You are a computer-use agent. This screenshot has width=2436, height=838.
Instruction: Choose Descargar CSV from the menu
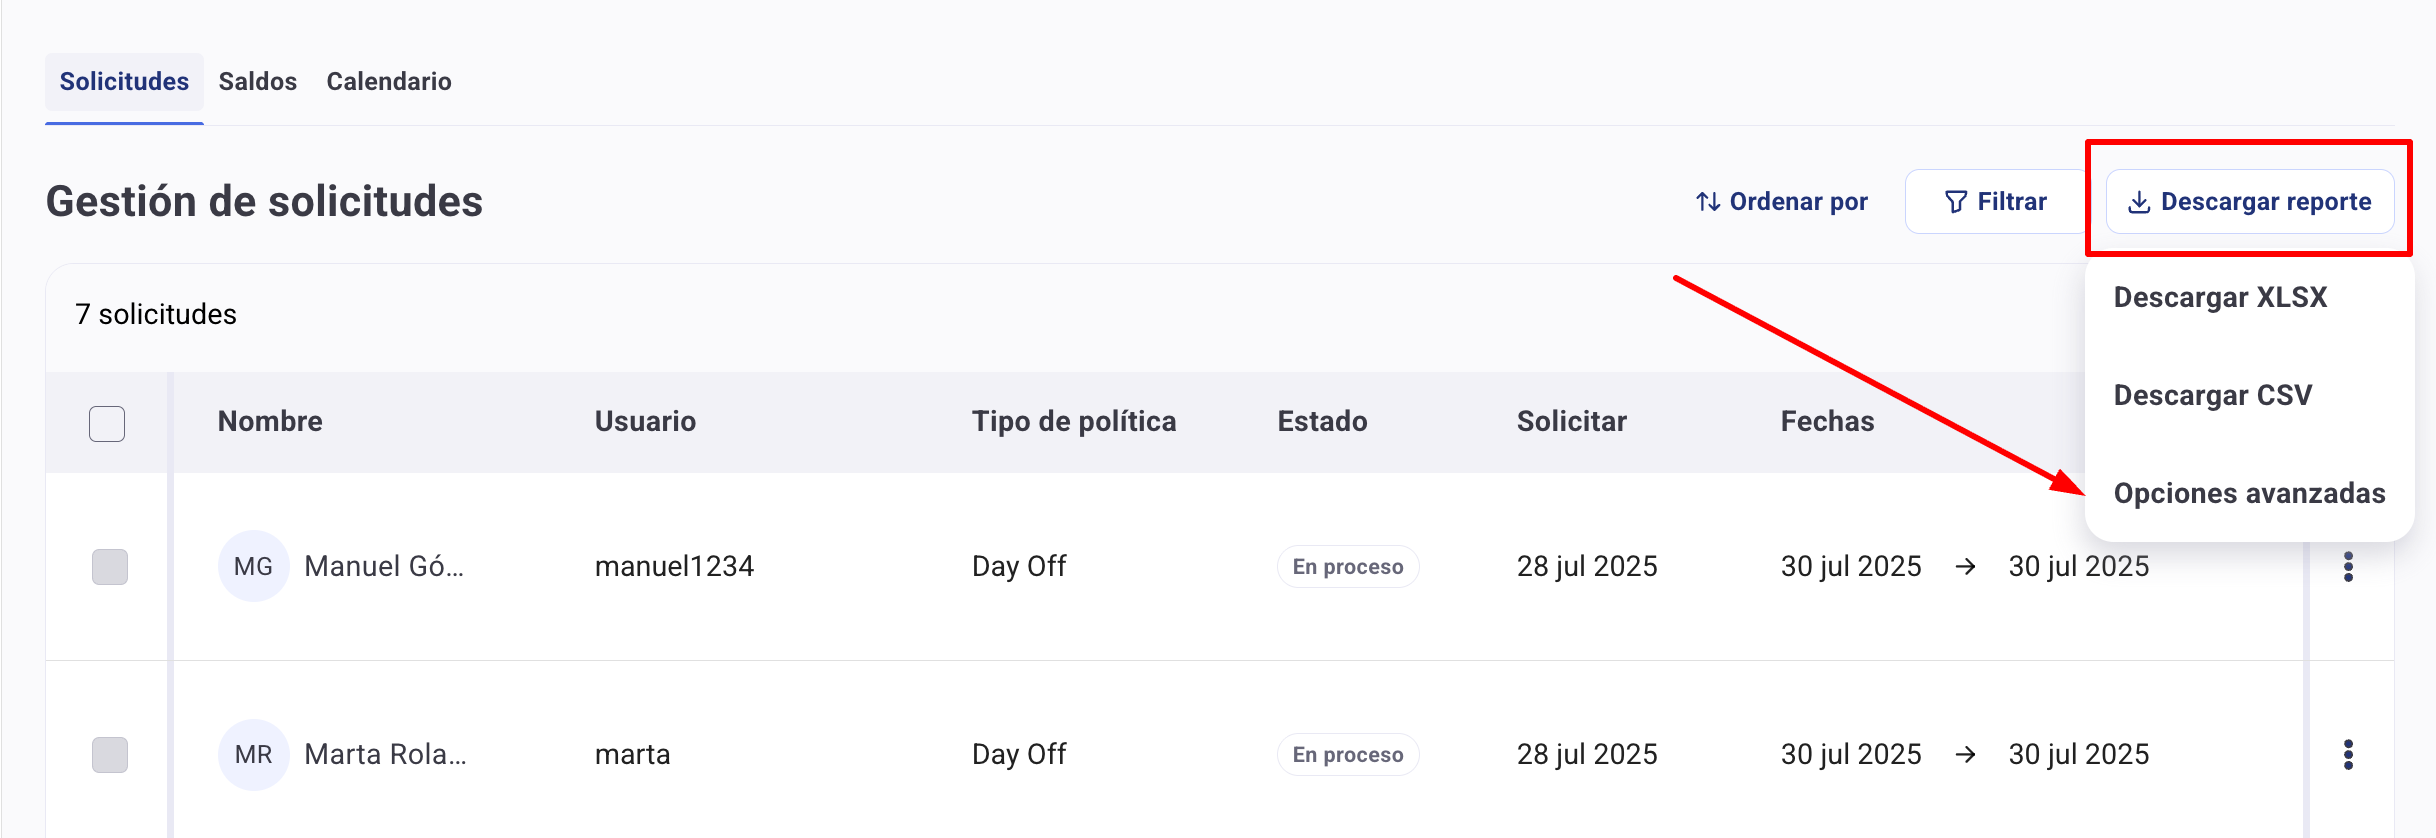coord(2212,396)
